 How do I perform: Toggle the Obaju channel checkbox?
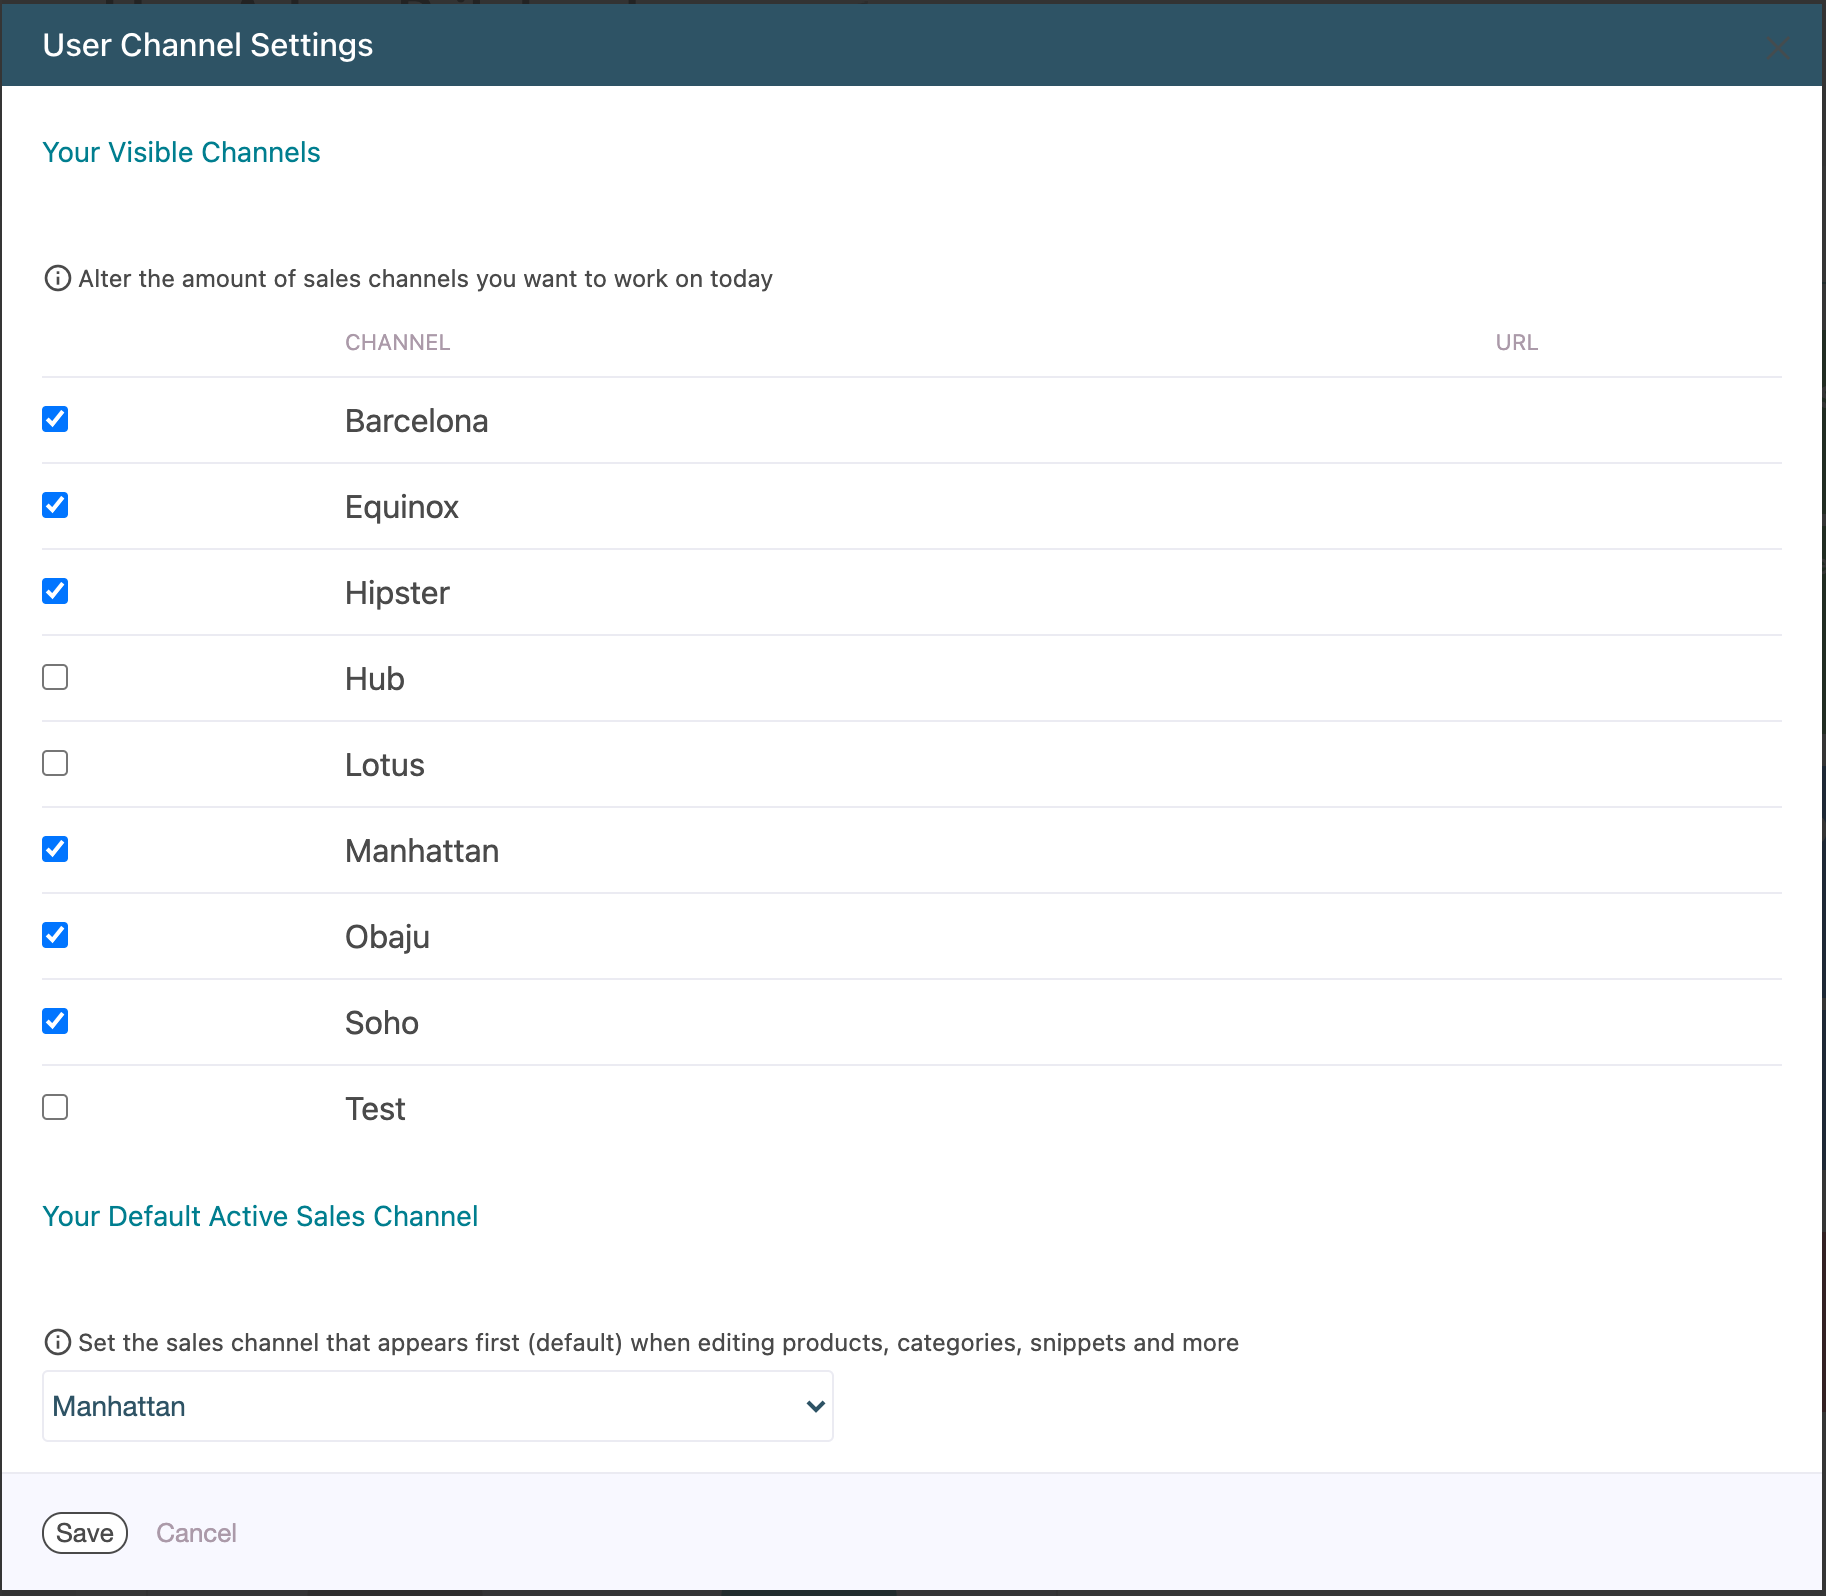[x=55, y=935]
